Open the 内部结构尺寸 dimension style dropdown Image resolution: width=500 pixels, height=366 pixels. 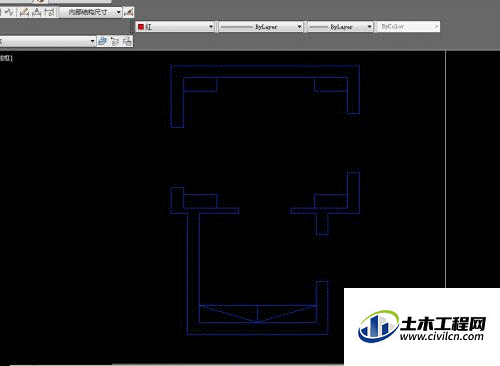pyautogui.click(x=91, y=12)
